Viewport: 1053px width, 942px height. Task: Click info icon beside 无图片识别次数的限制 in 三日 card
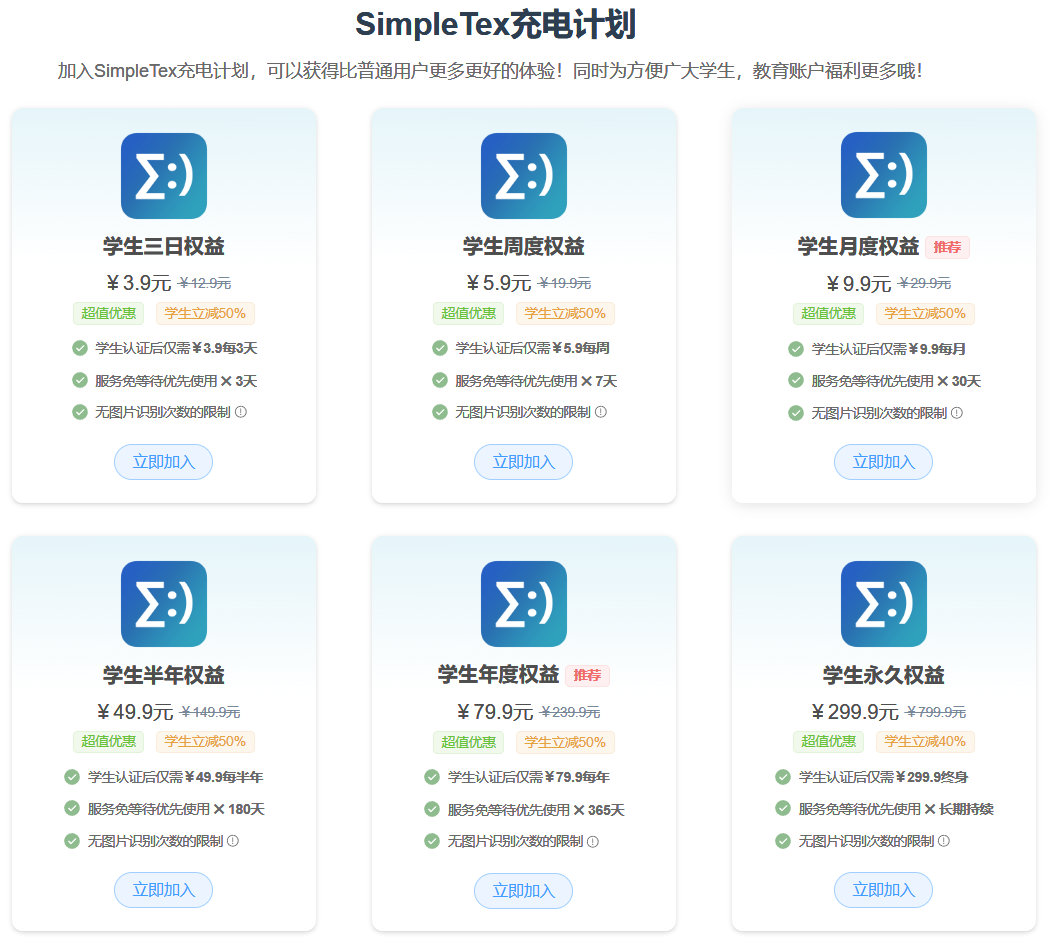(x=241, y=412)
